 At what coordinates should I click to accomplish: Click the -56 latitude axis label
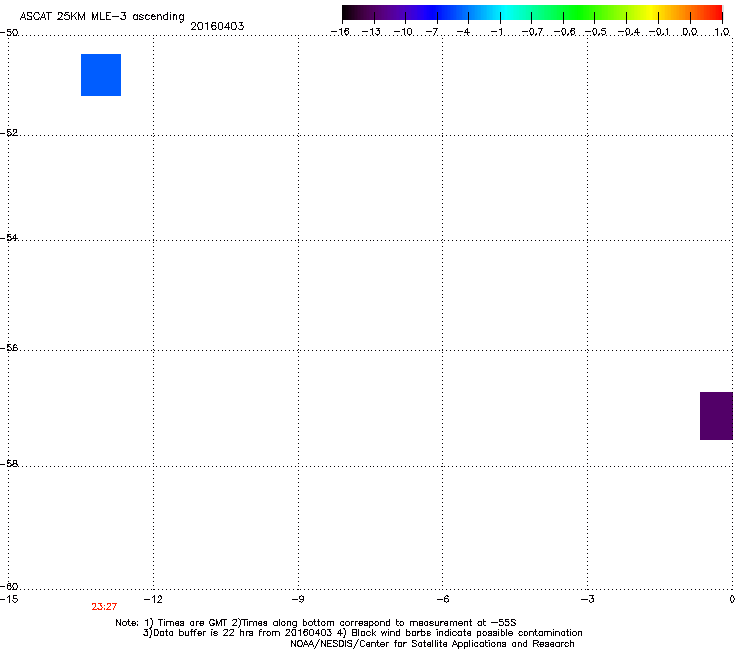click(x=9, y=347)
